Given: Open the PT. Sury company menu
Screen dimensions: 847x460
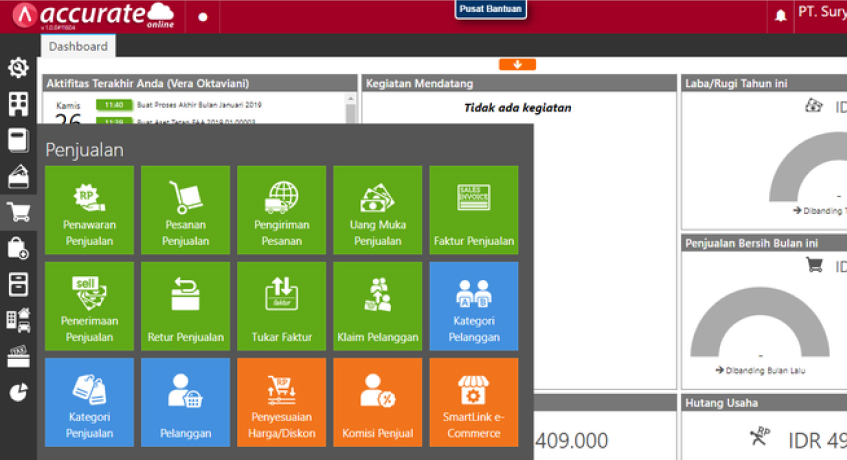Looking at the screenshot, I should (x=821, y=14).
